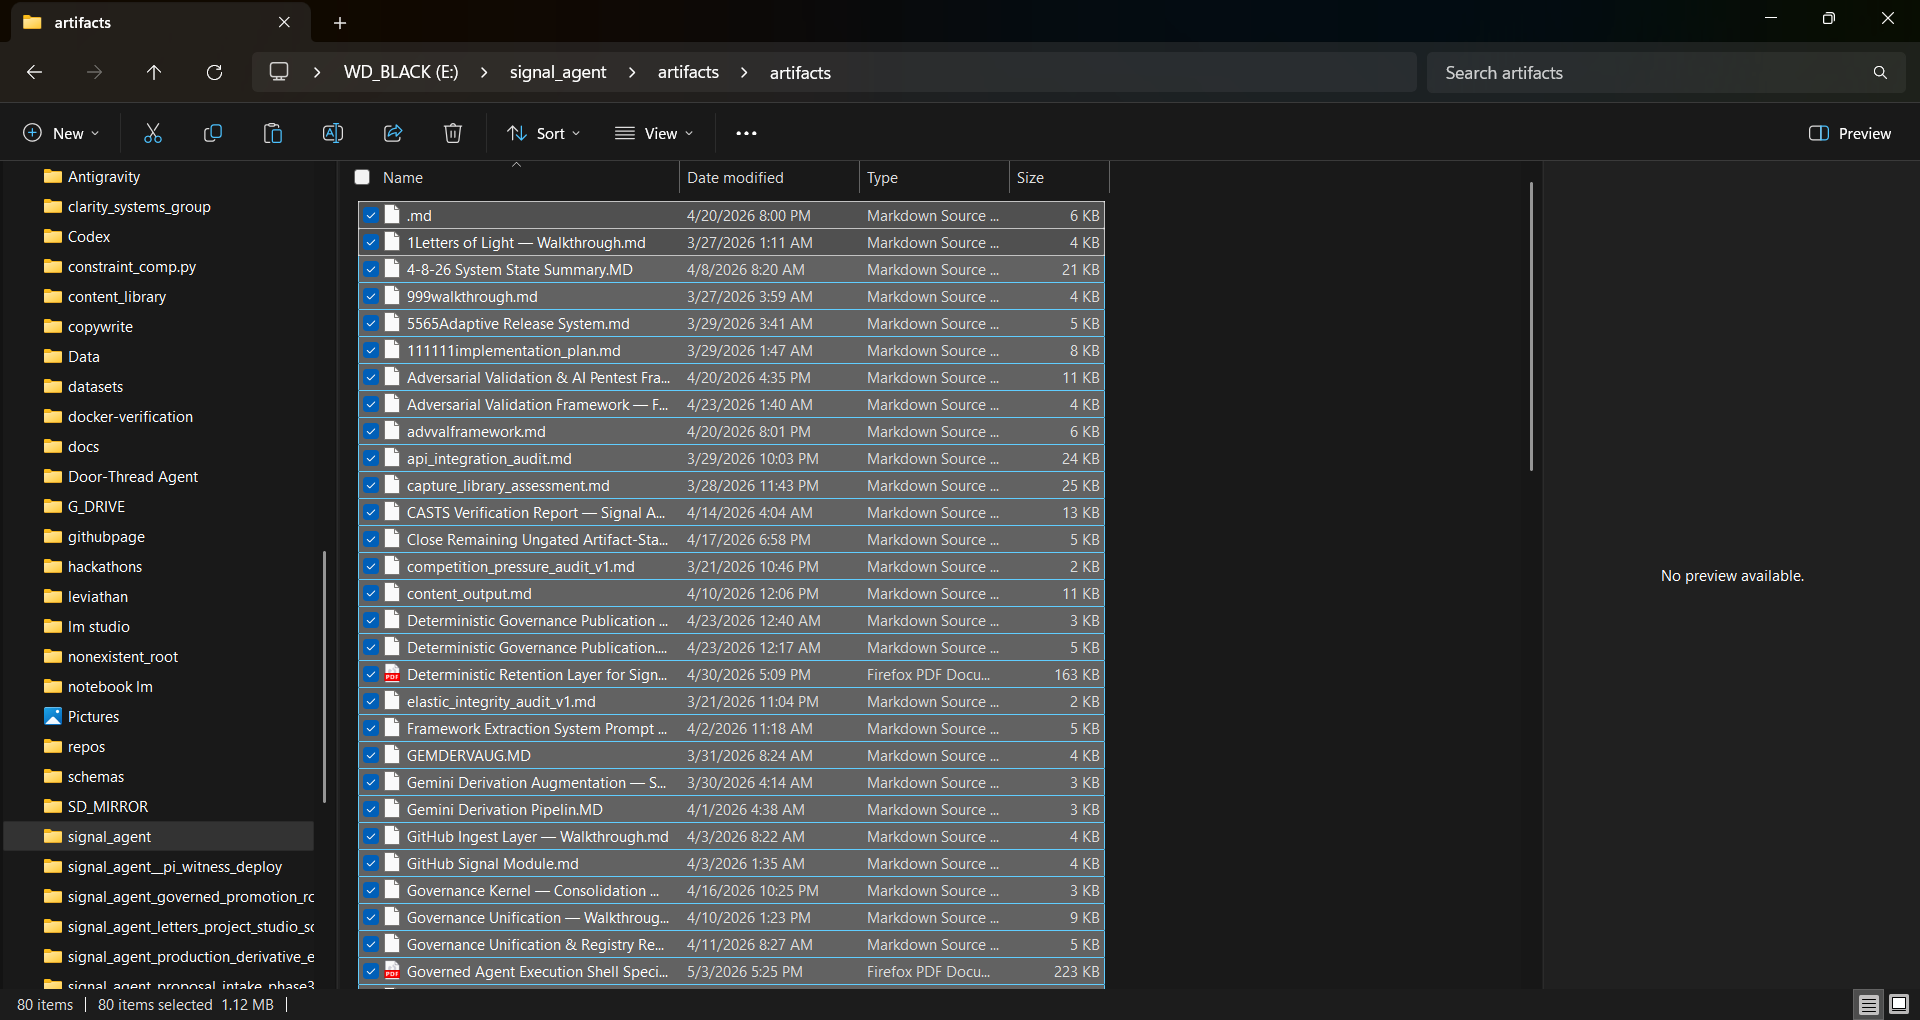This screenshot has height=1020, width=1920.
Task: Expand chevron between the two artifacts breadcrumbs
Action: (744, 72)
